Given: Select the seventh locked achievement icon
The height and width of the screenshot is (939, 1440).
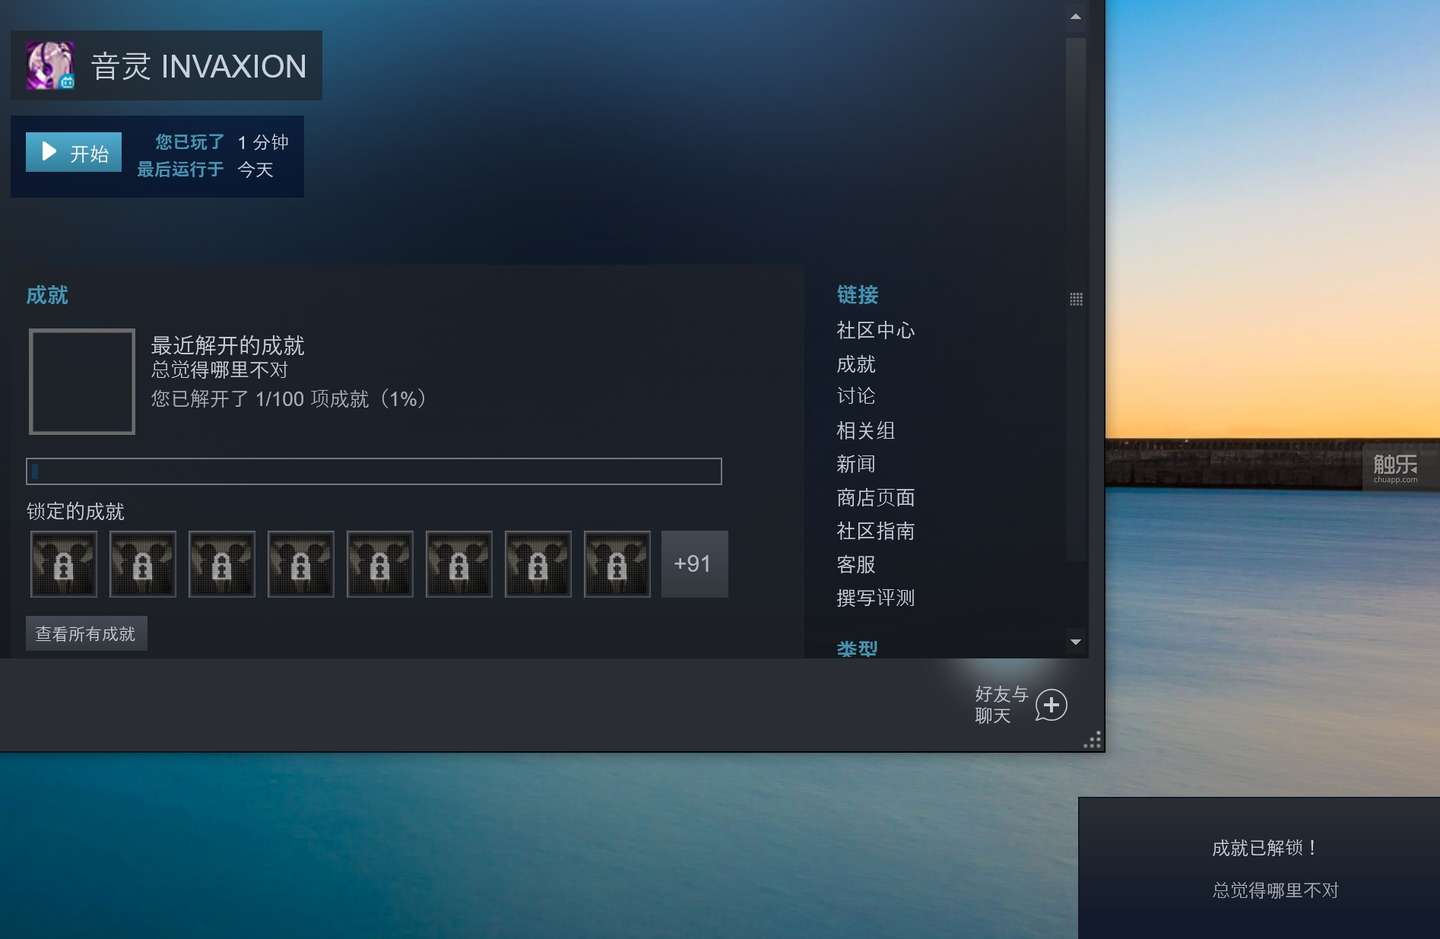Looking at the screenshot, I should coord(537,564).
